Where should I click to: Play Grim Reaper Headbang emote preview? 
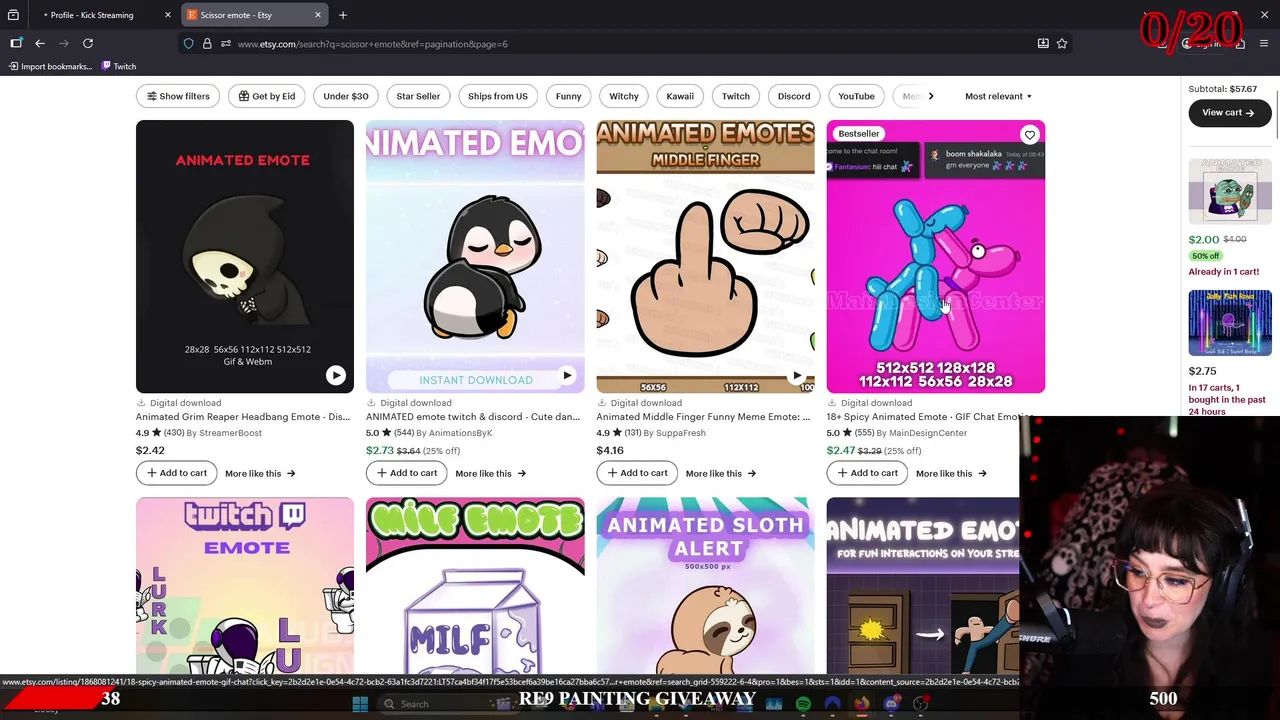(335, 375)
